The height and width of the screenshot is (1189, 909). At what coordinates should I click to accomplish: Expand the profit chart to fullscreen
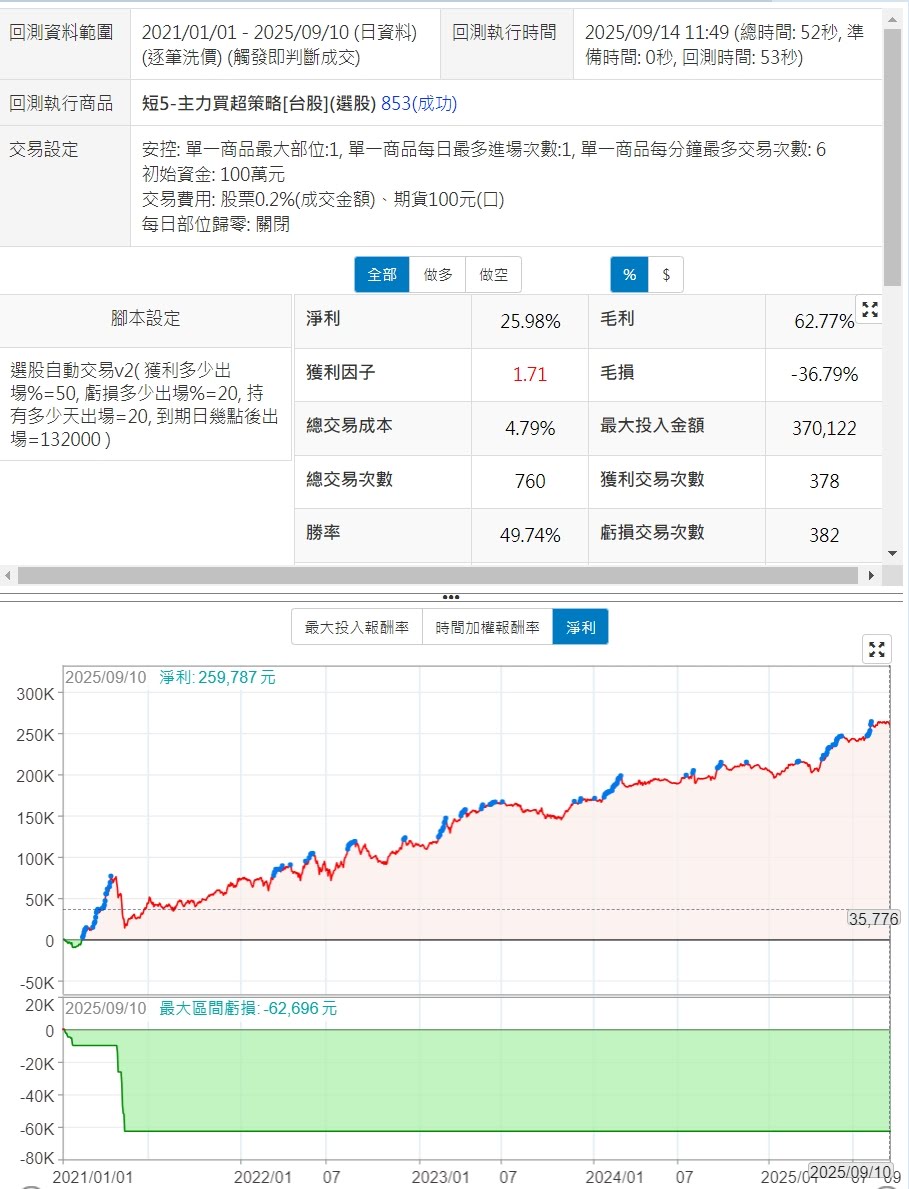(x=876, y=649)
